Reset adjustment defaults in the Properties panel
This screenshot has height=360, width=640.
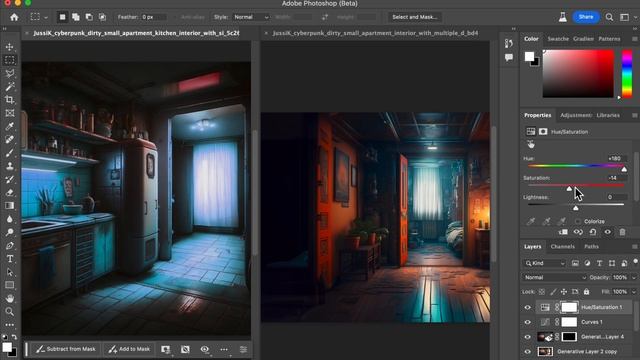click(593, 232)
